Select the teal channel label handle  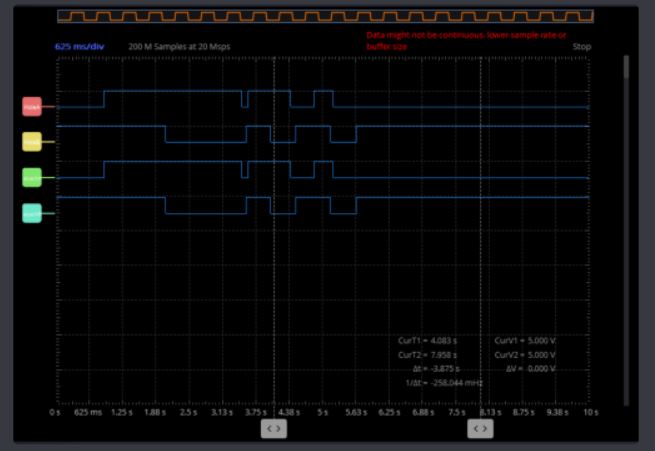click(32, 213)
